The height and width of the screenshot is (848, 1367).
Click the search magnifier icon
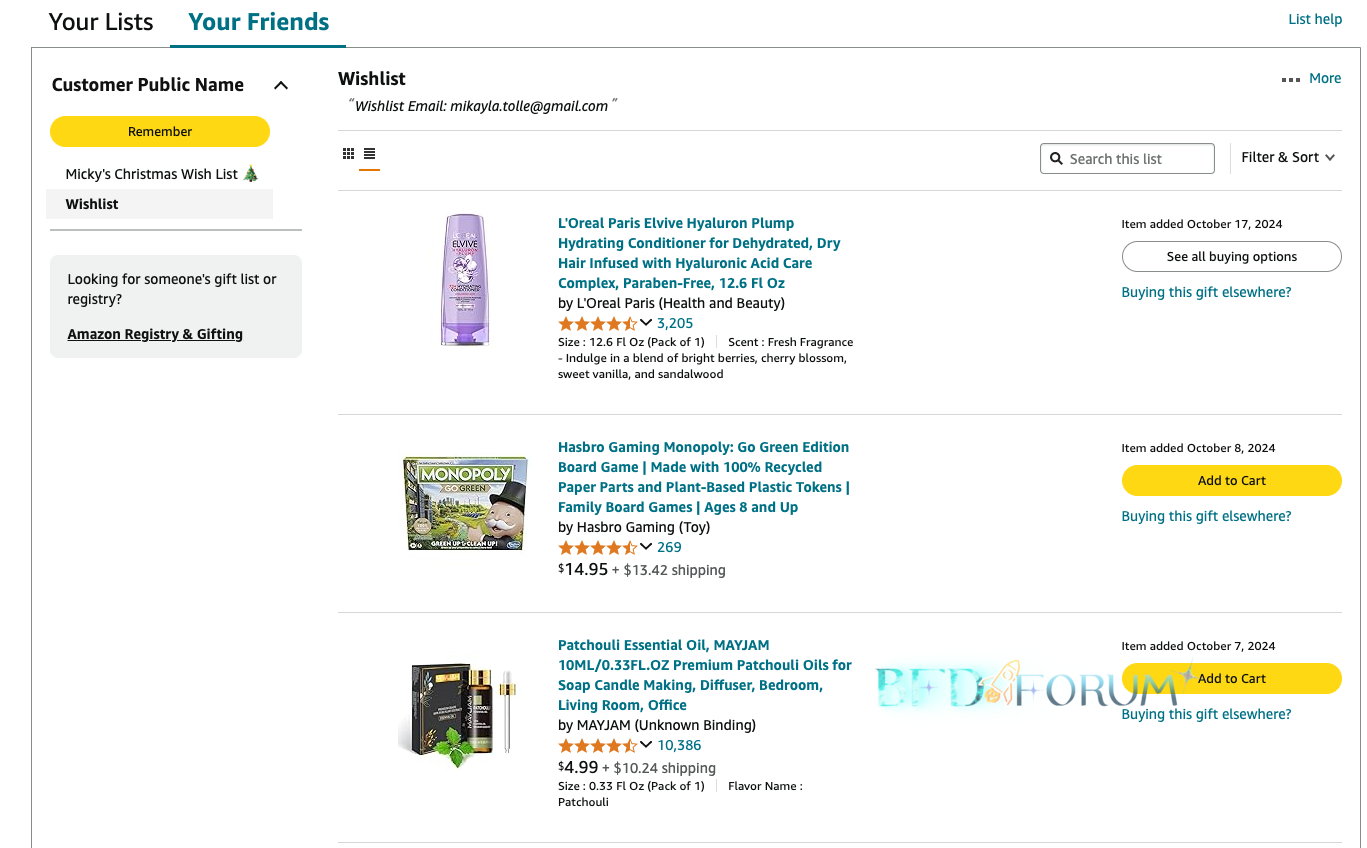click(x=1056, y=158)
